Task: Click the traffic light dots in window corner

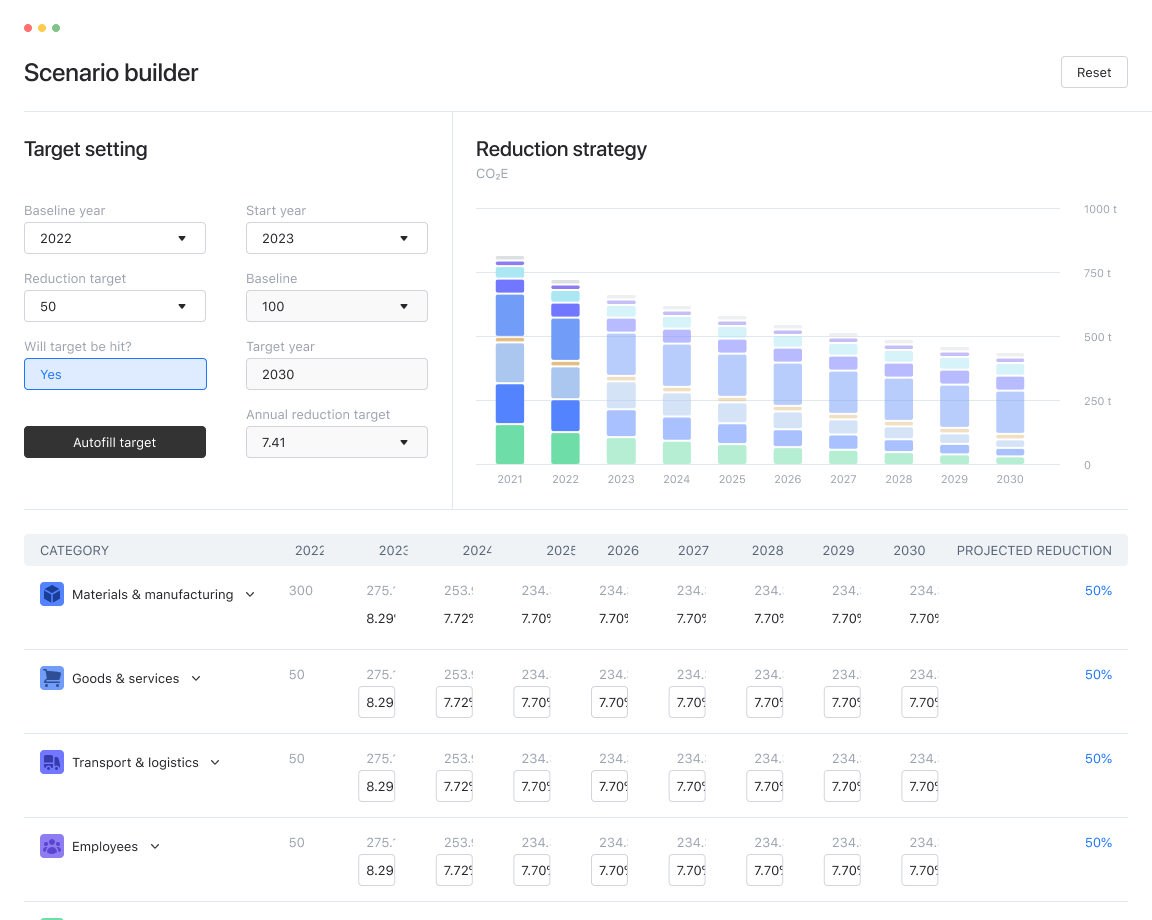Action: 41,29
